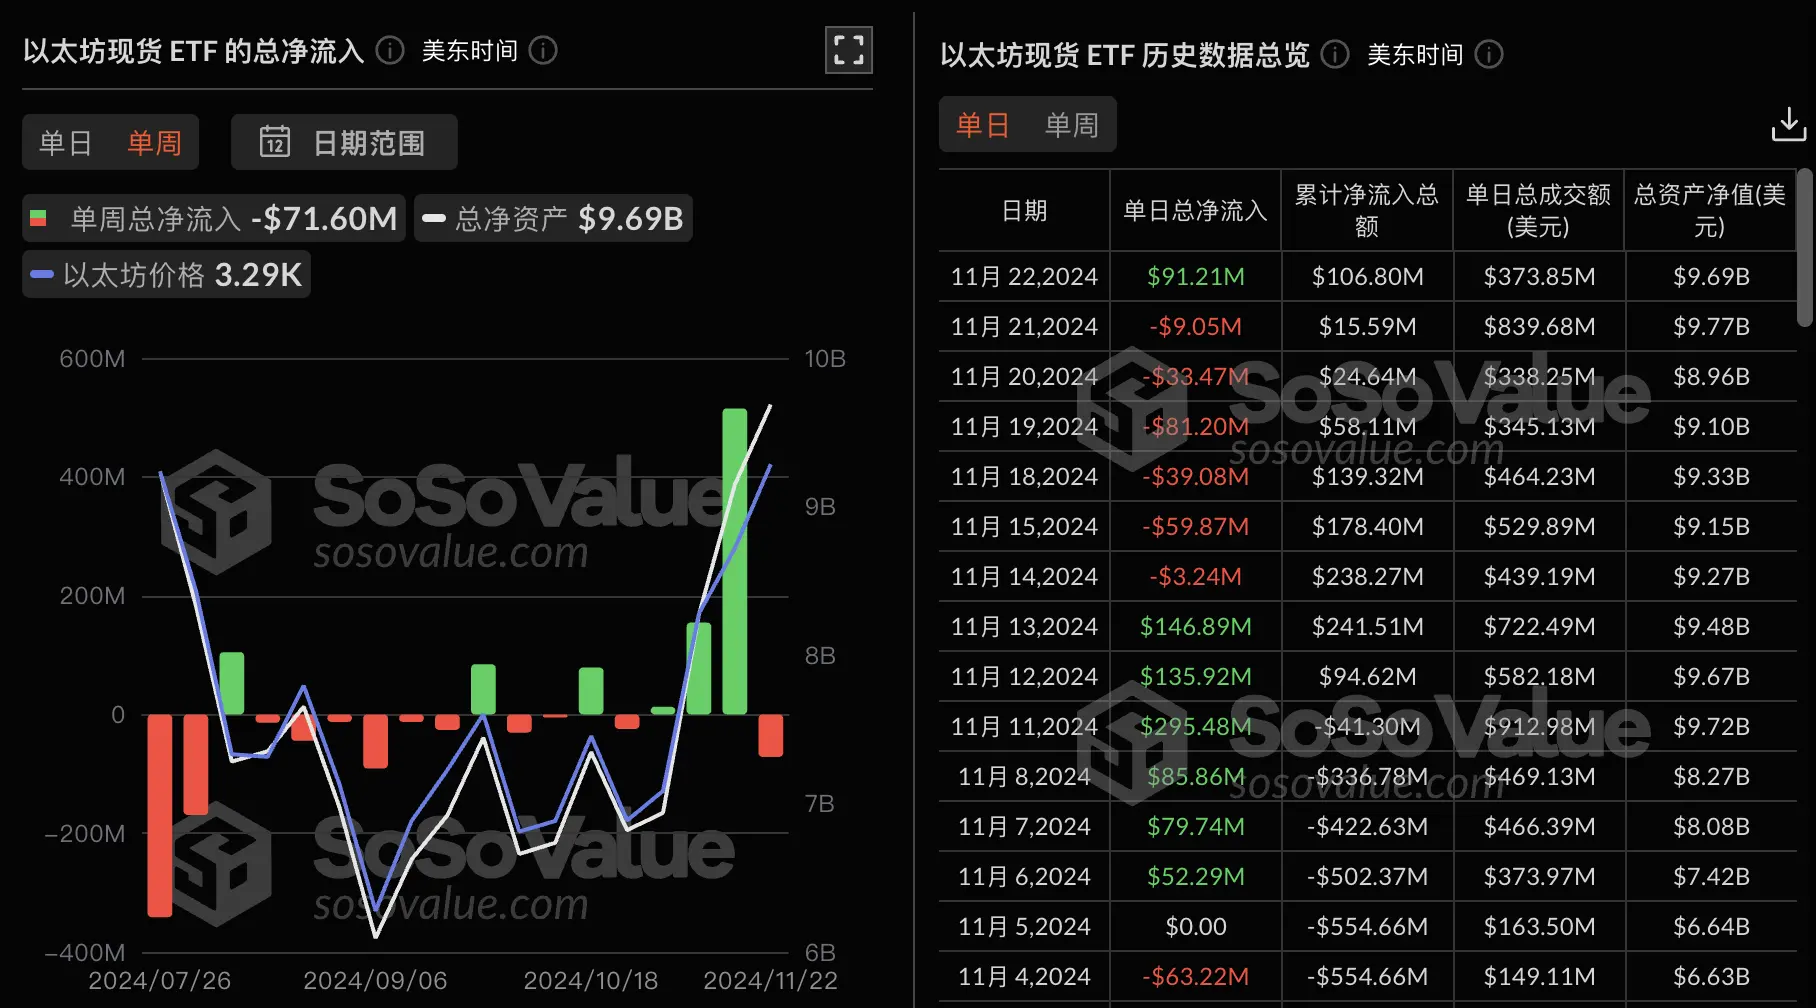Open the 日期范围 date range selector
This screenshot has width=1816, height=1008.
pos(344,142)
